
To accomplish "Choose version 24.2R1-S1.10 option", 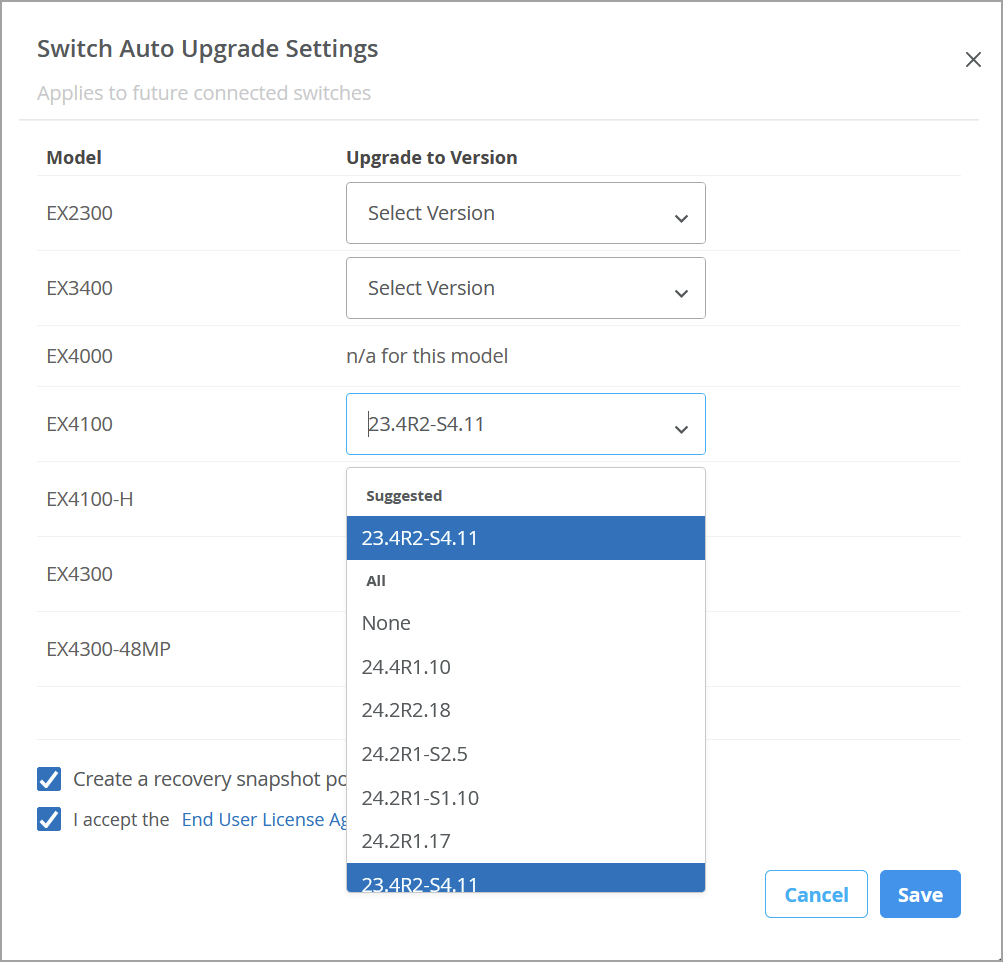I will (525, 798).
